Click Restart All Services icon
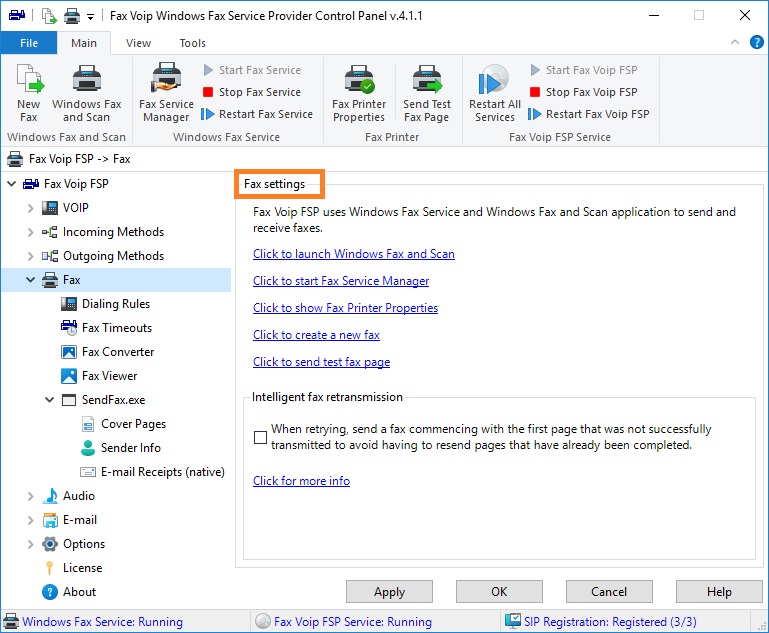This screenshot has height=633, width=769. (494, 93)
